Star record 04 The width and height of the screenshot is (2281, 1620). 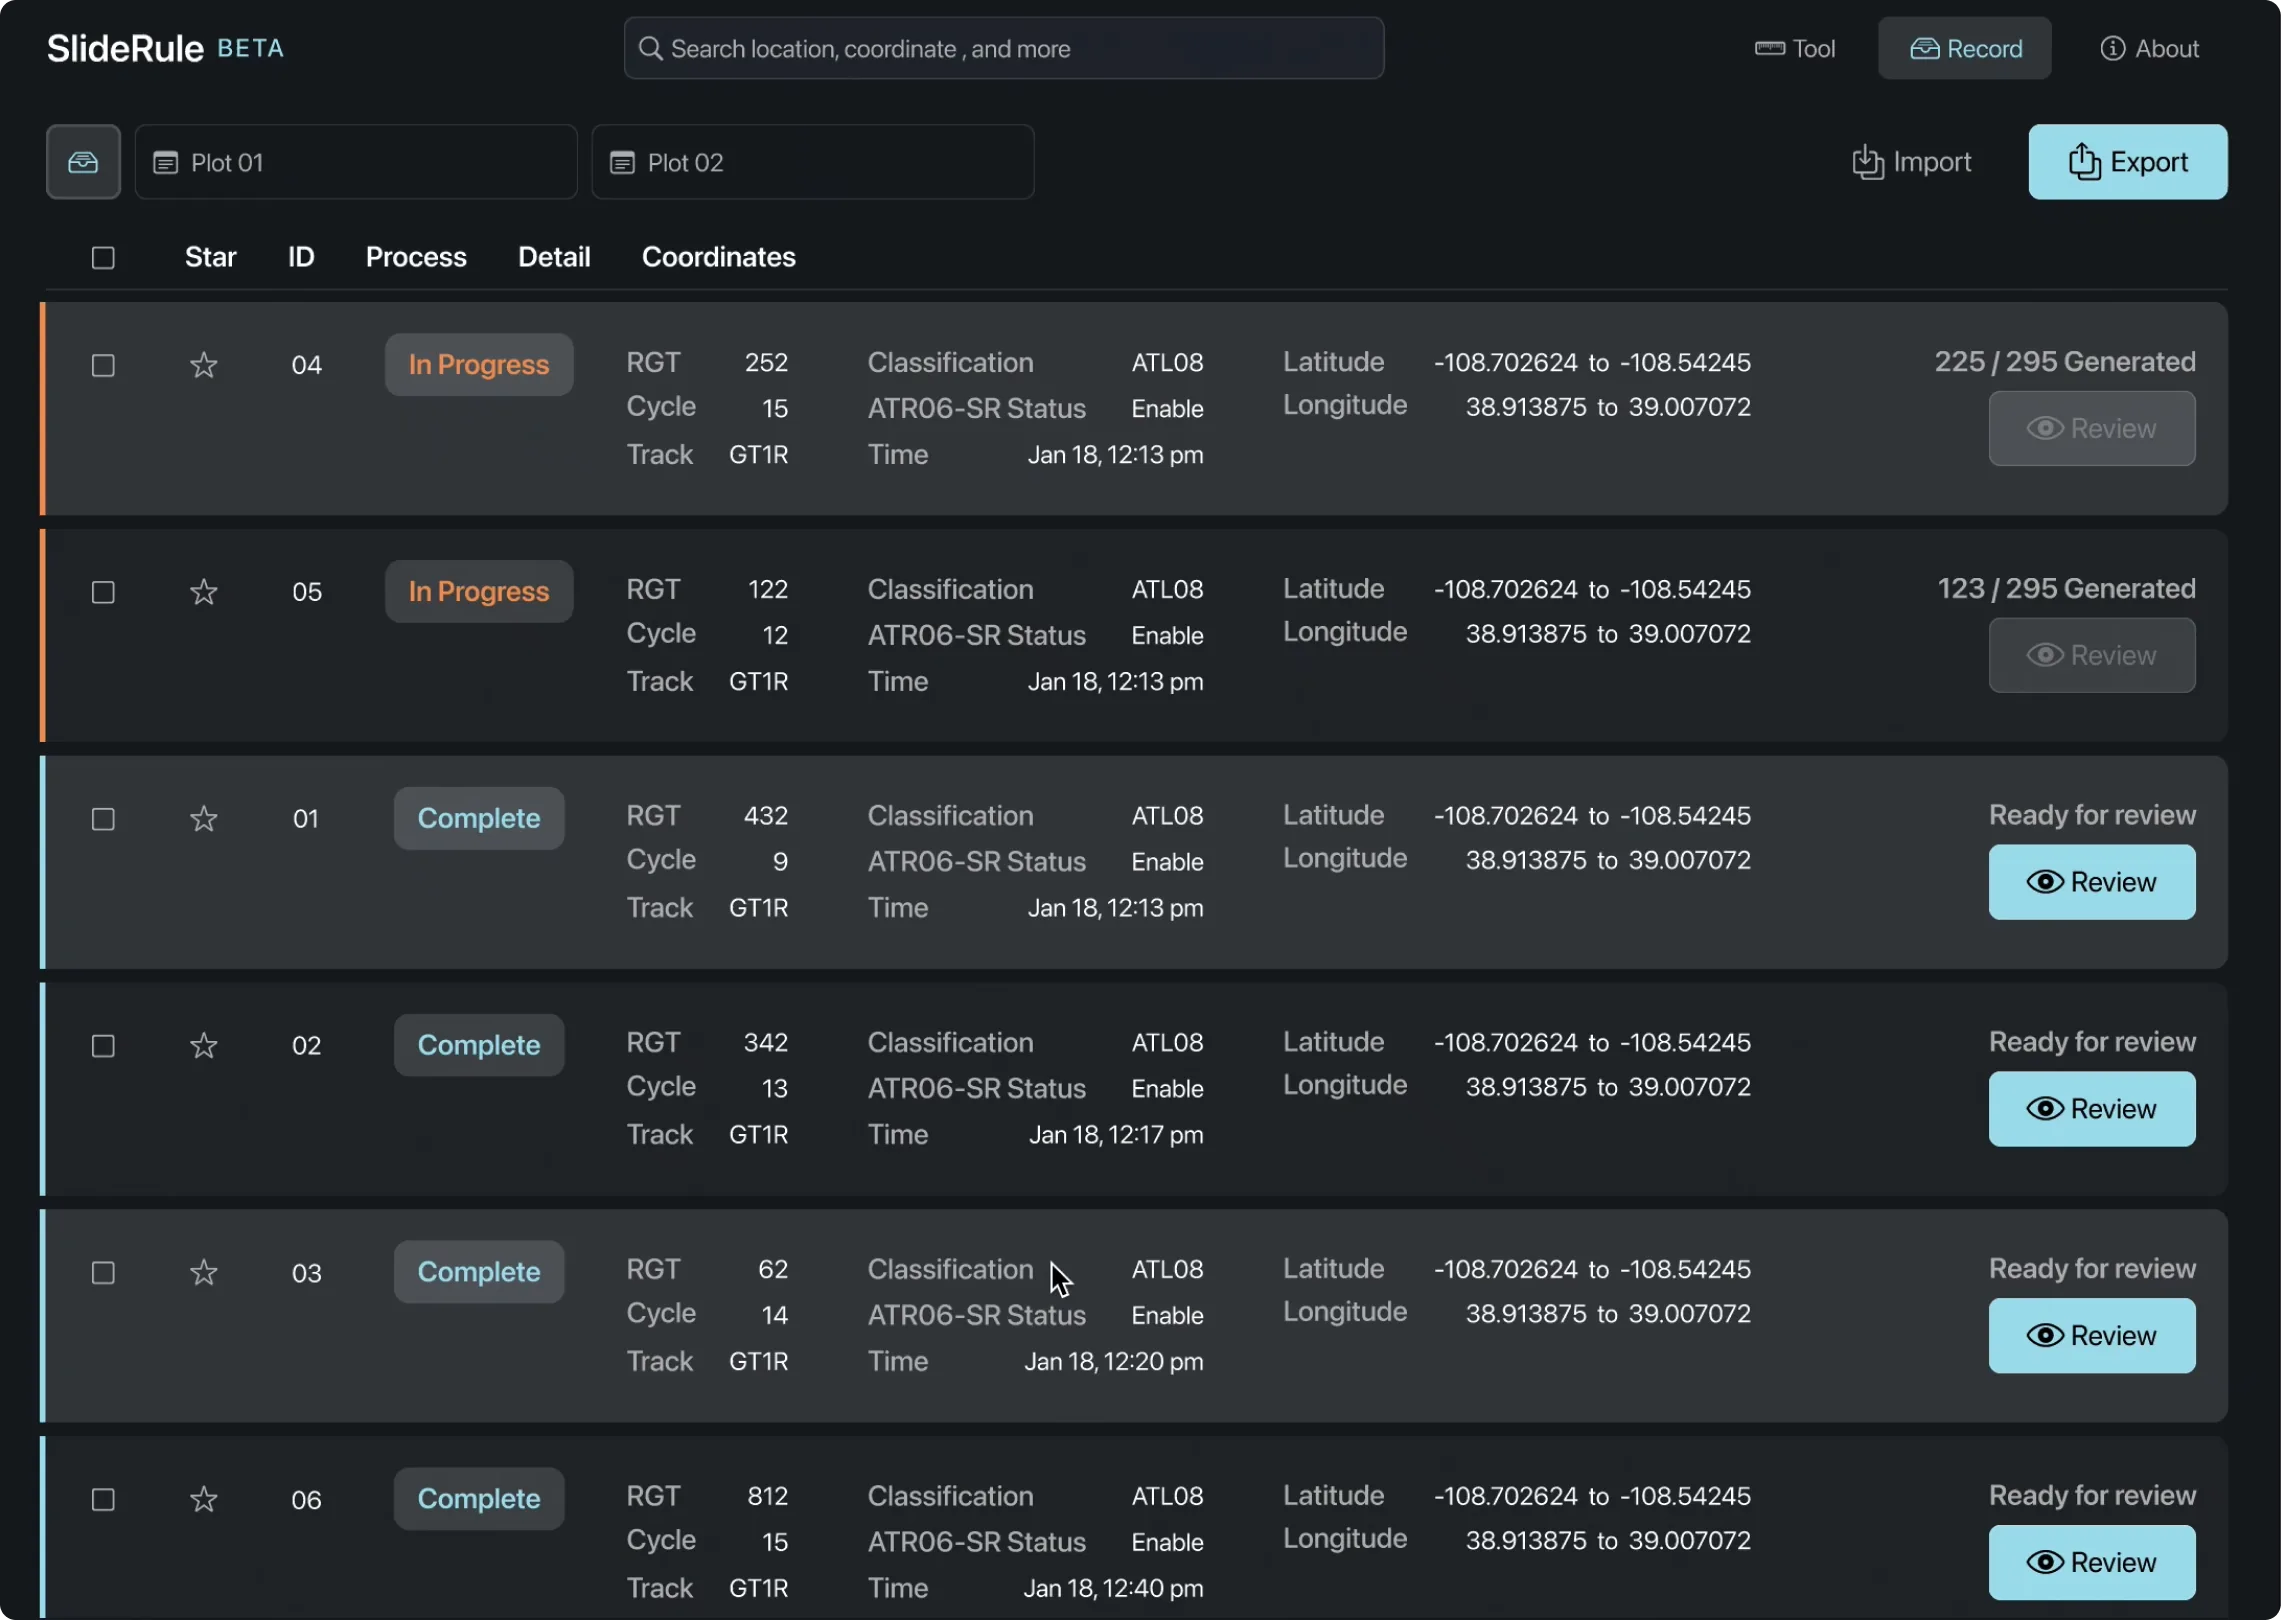(204, 365)
